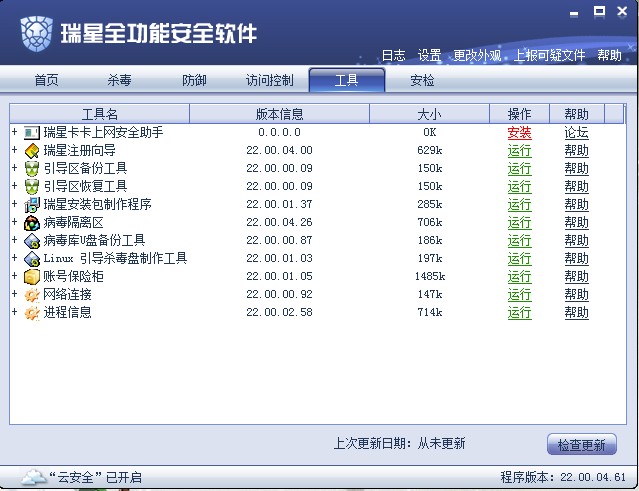Click the cloud security status icon
This screenshot has height=491, width=639.
pyautogui.click(x=33, y=477)
